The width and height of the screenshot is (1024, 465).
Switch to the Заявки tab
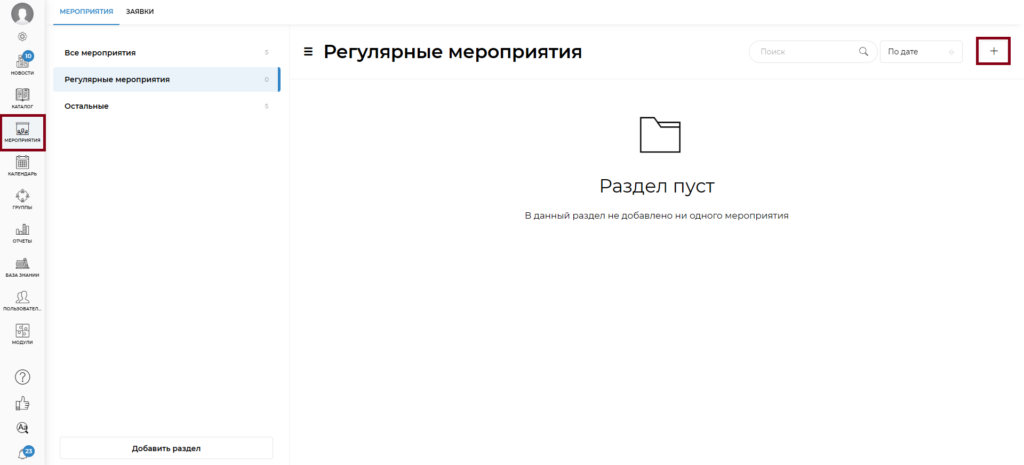click(x=140, y=12)
